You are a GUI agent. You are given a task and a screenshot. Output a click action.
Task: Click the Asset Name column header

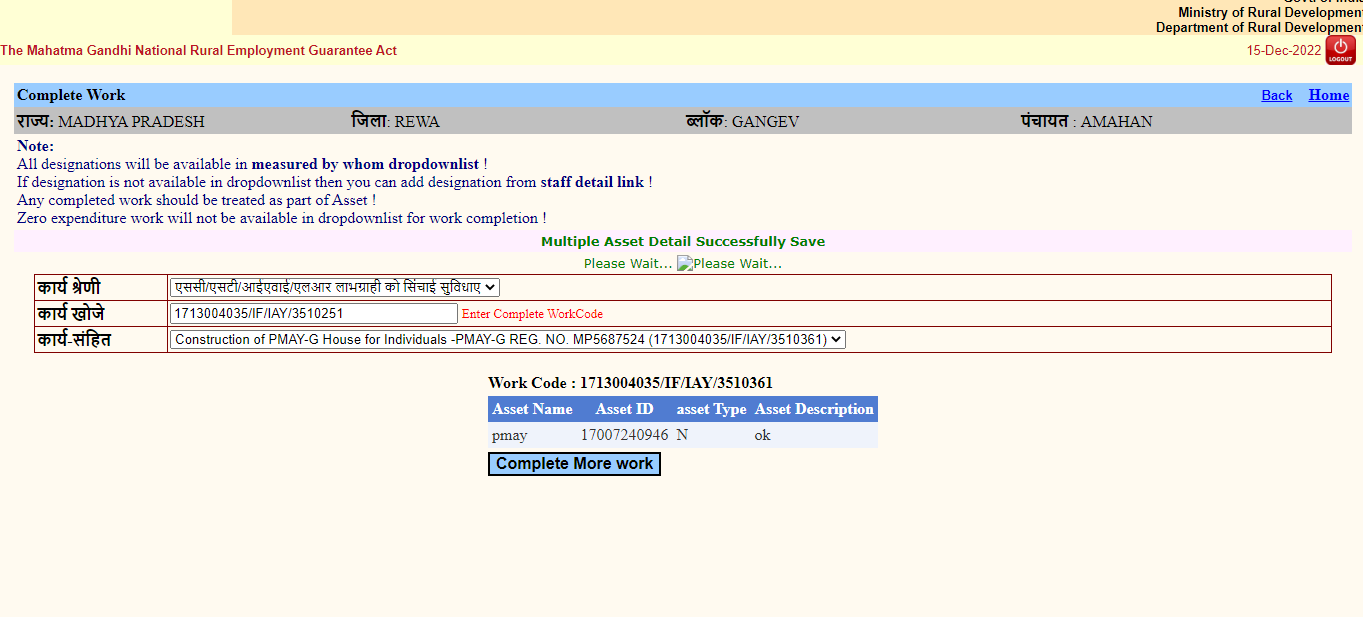(532, 409)
